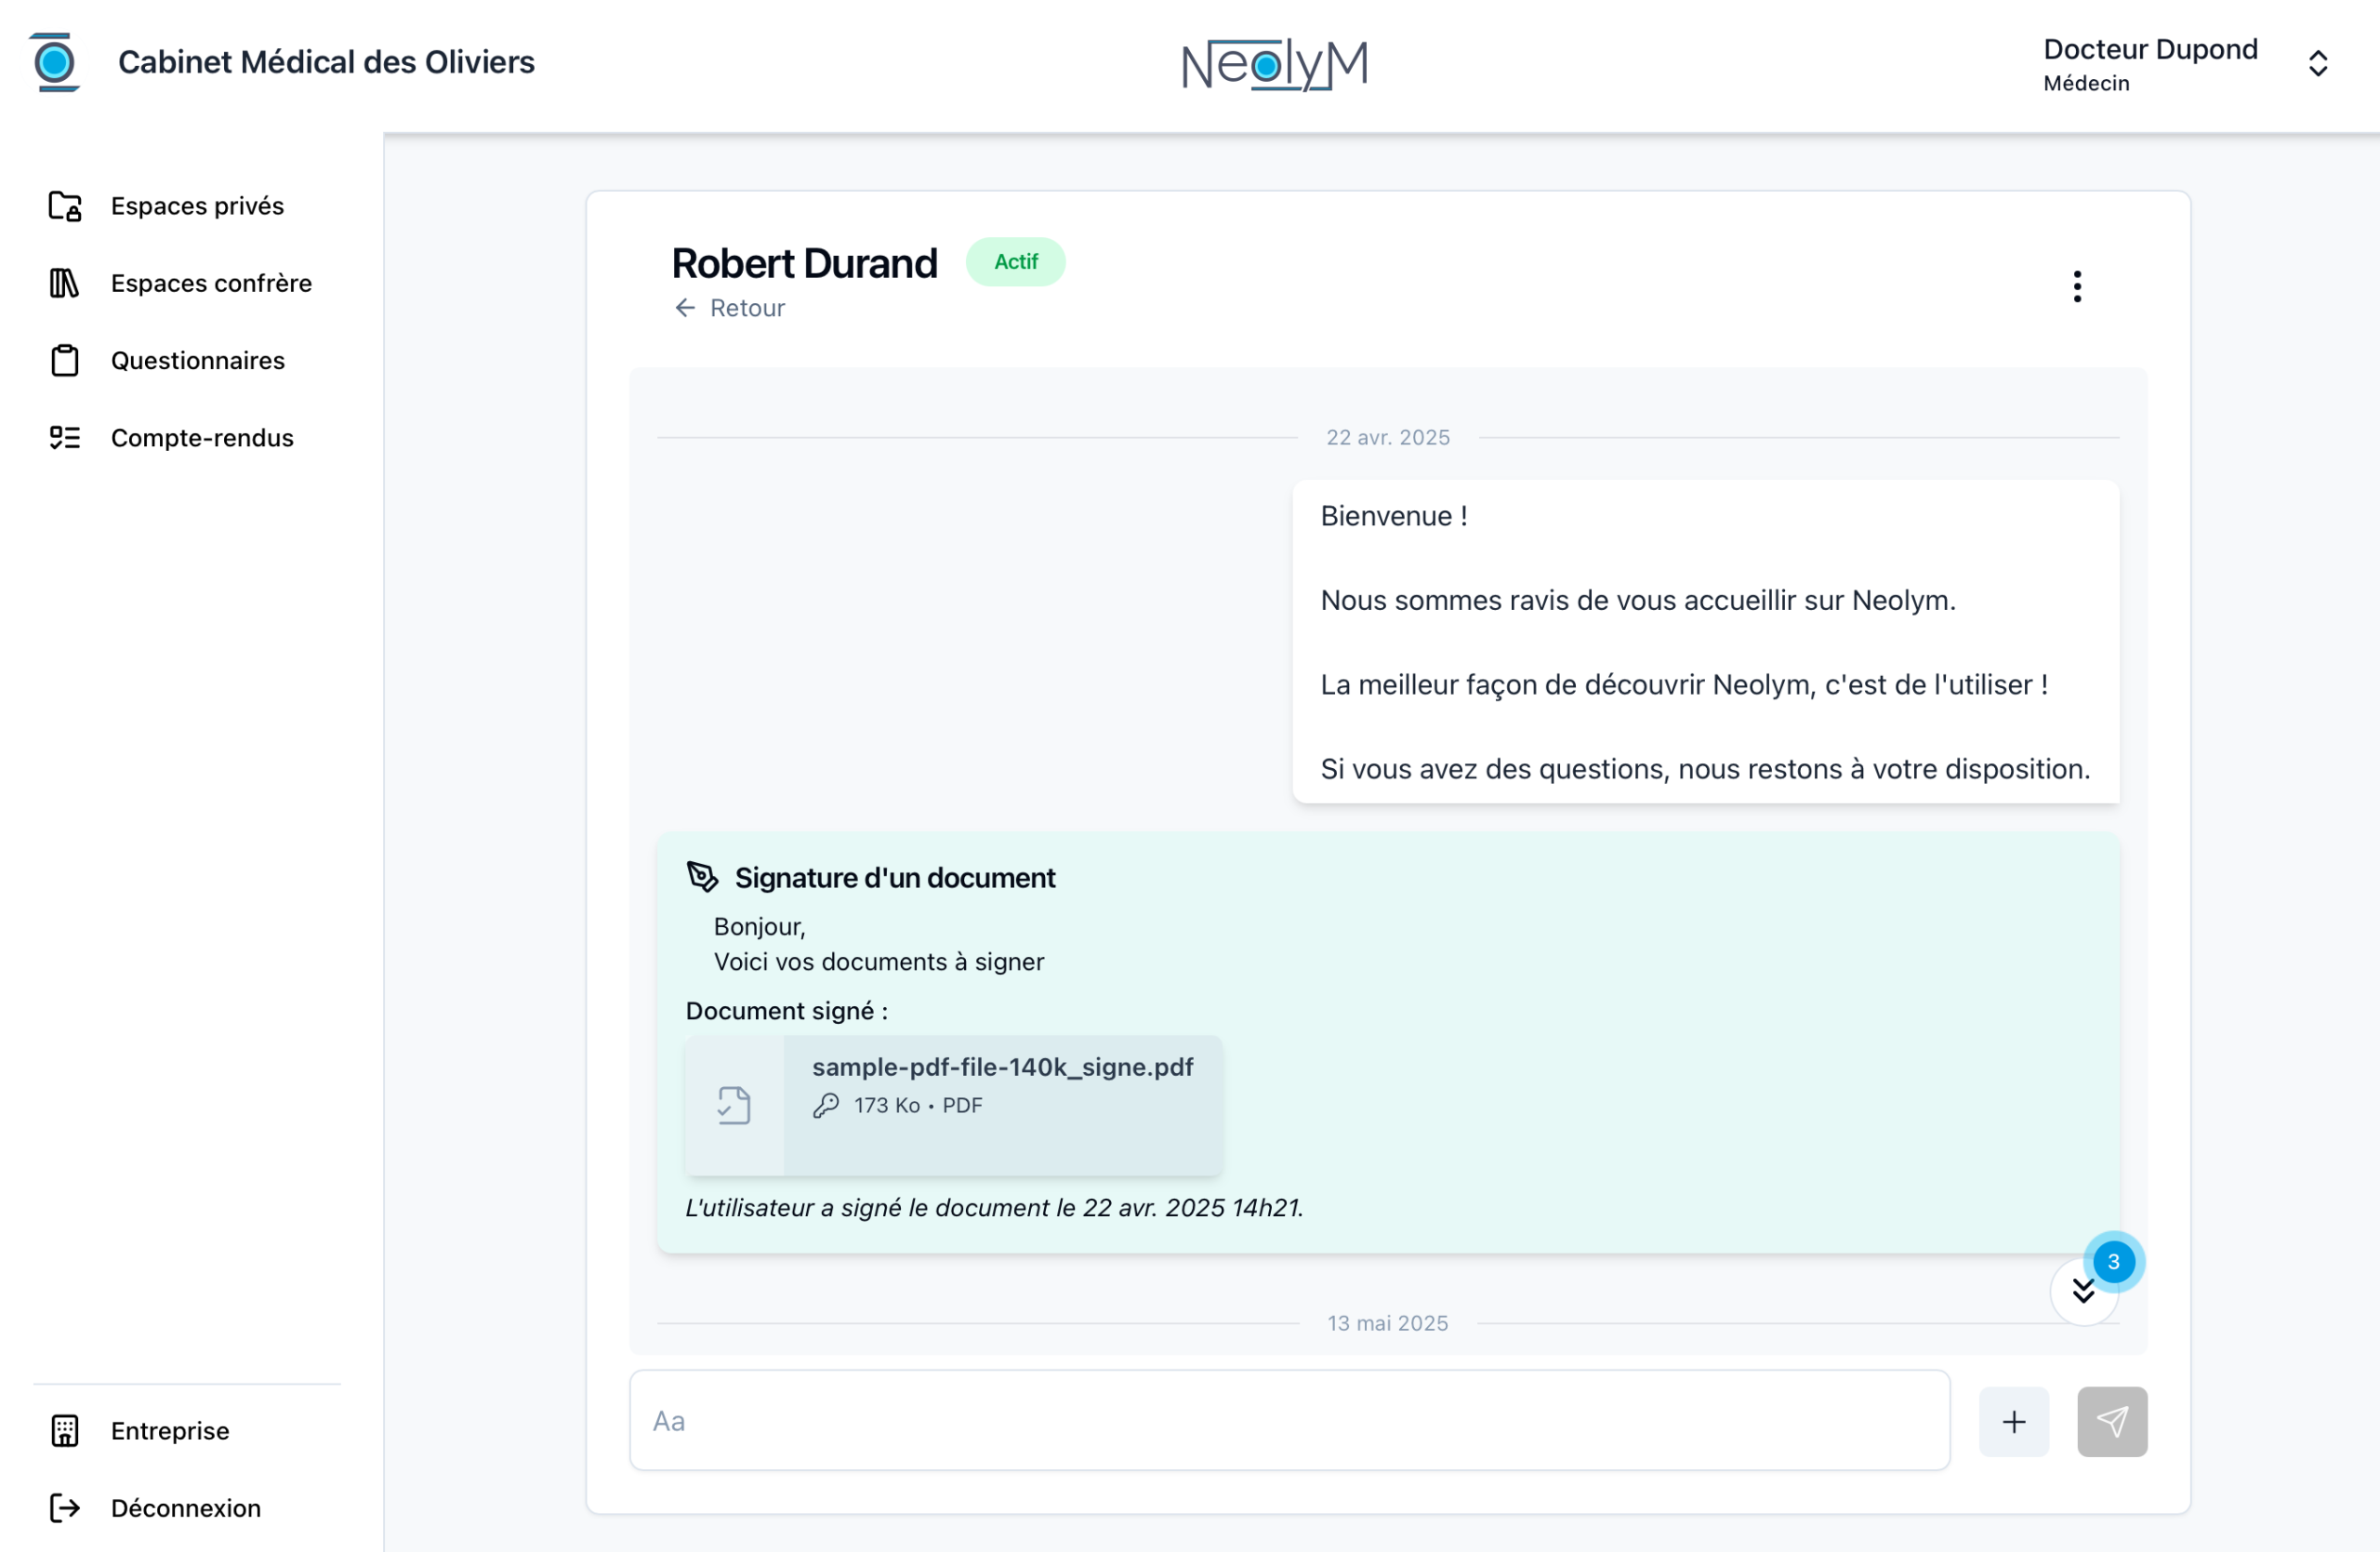Click the NeolyM center logo
The width and height of the screenshot is (2380, 1552).
tap(1274, 65)
